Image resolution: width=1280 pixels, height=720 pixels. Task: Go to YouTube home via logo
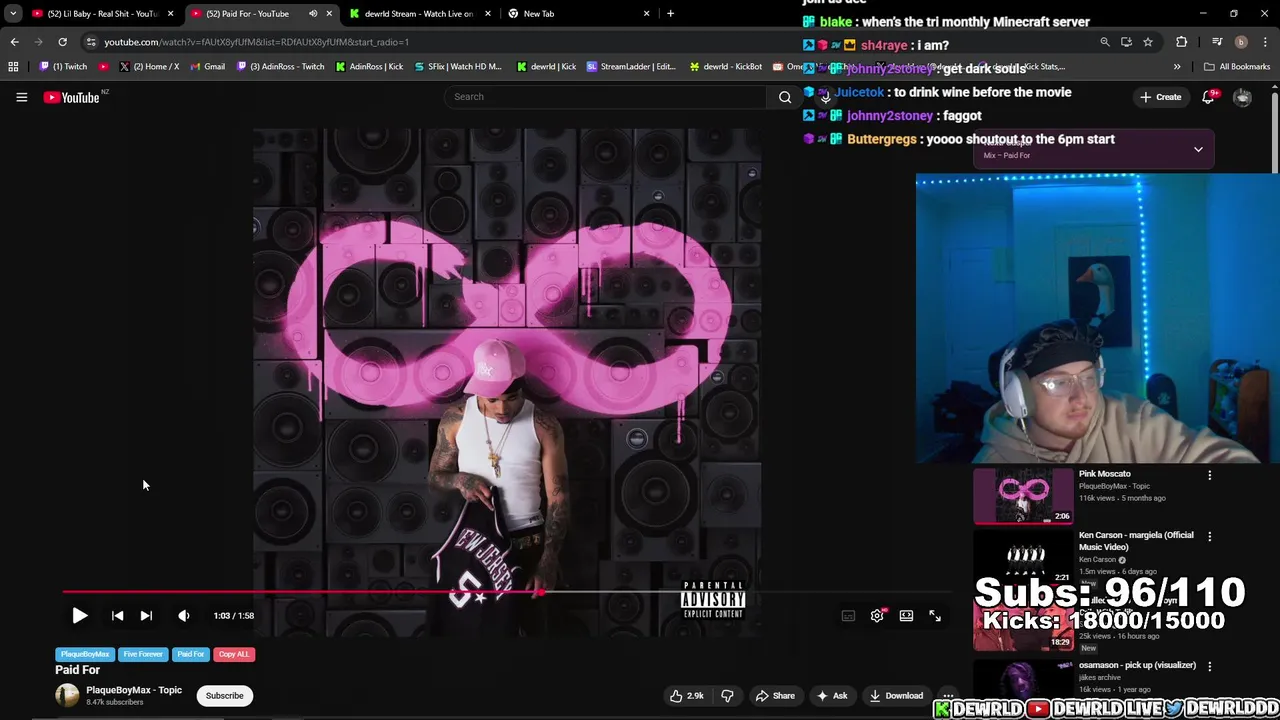(72, 97)
